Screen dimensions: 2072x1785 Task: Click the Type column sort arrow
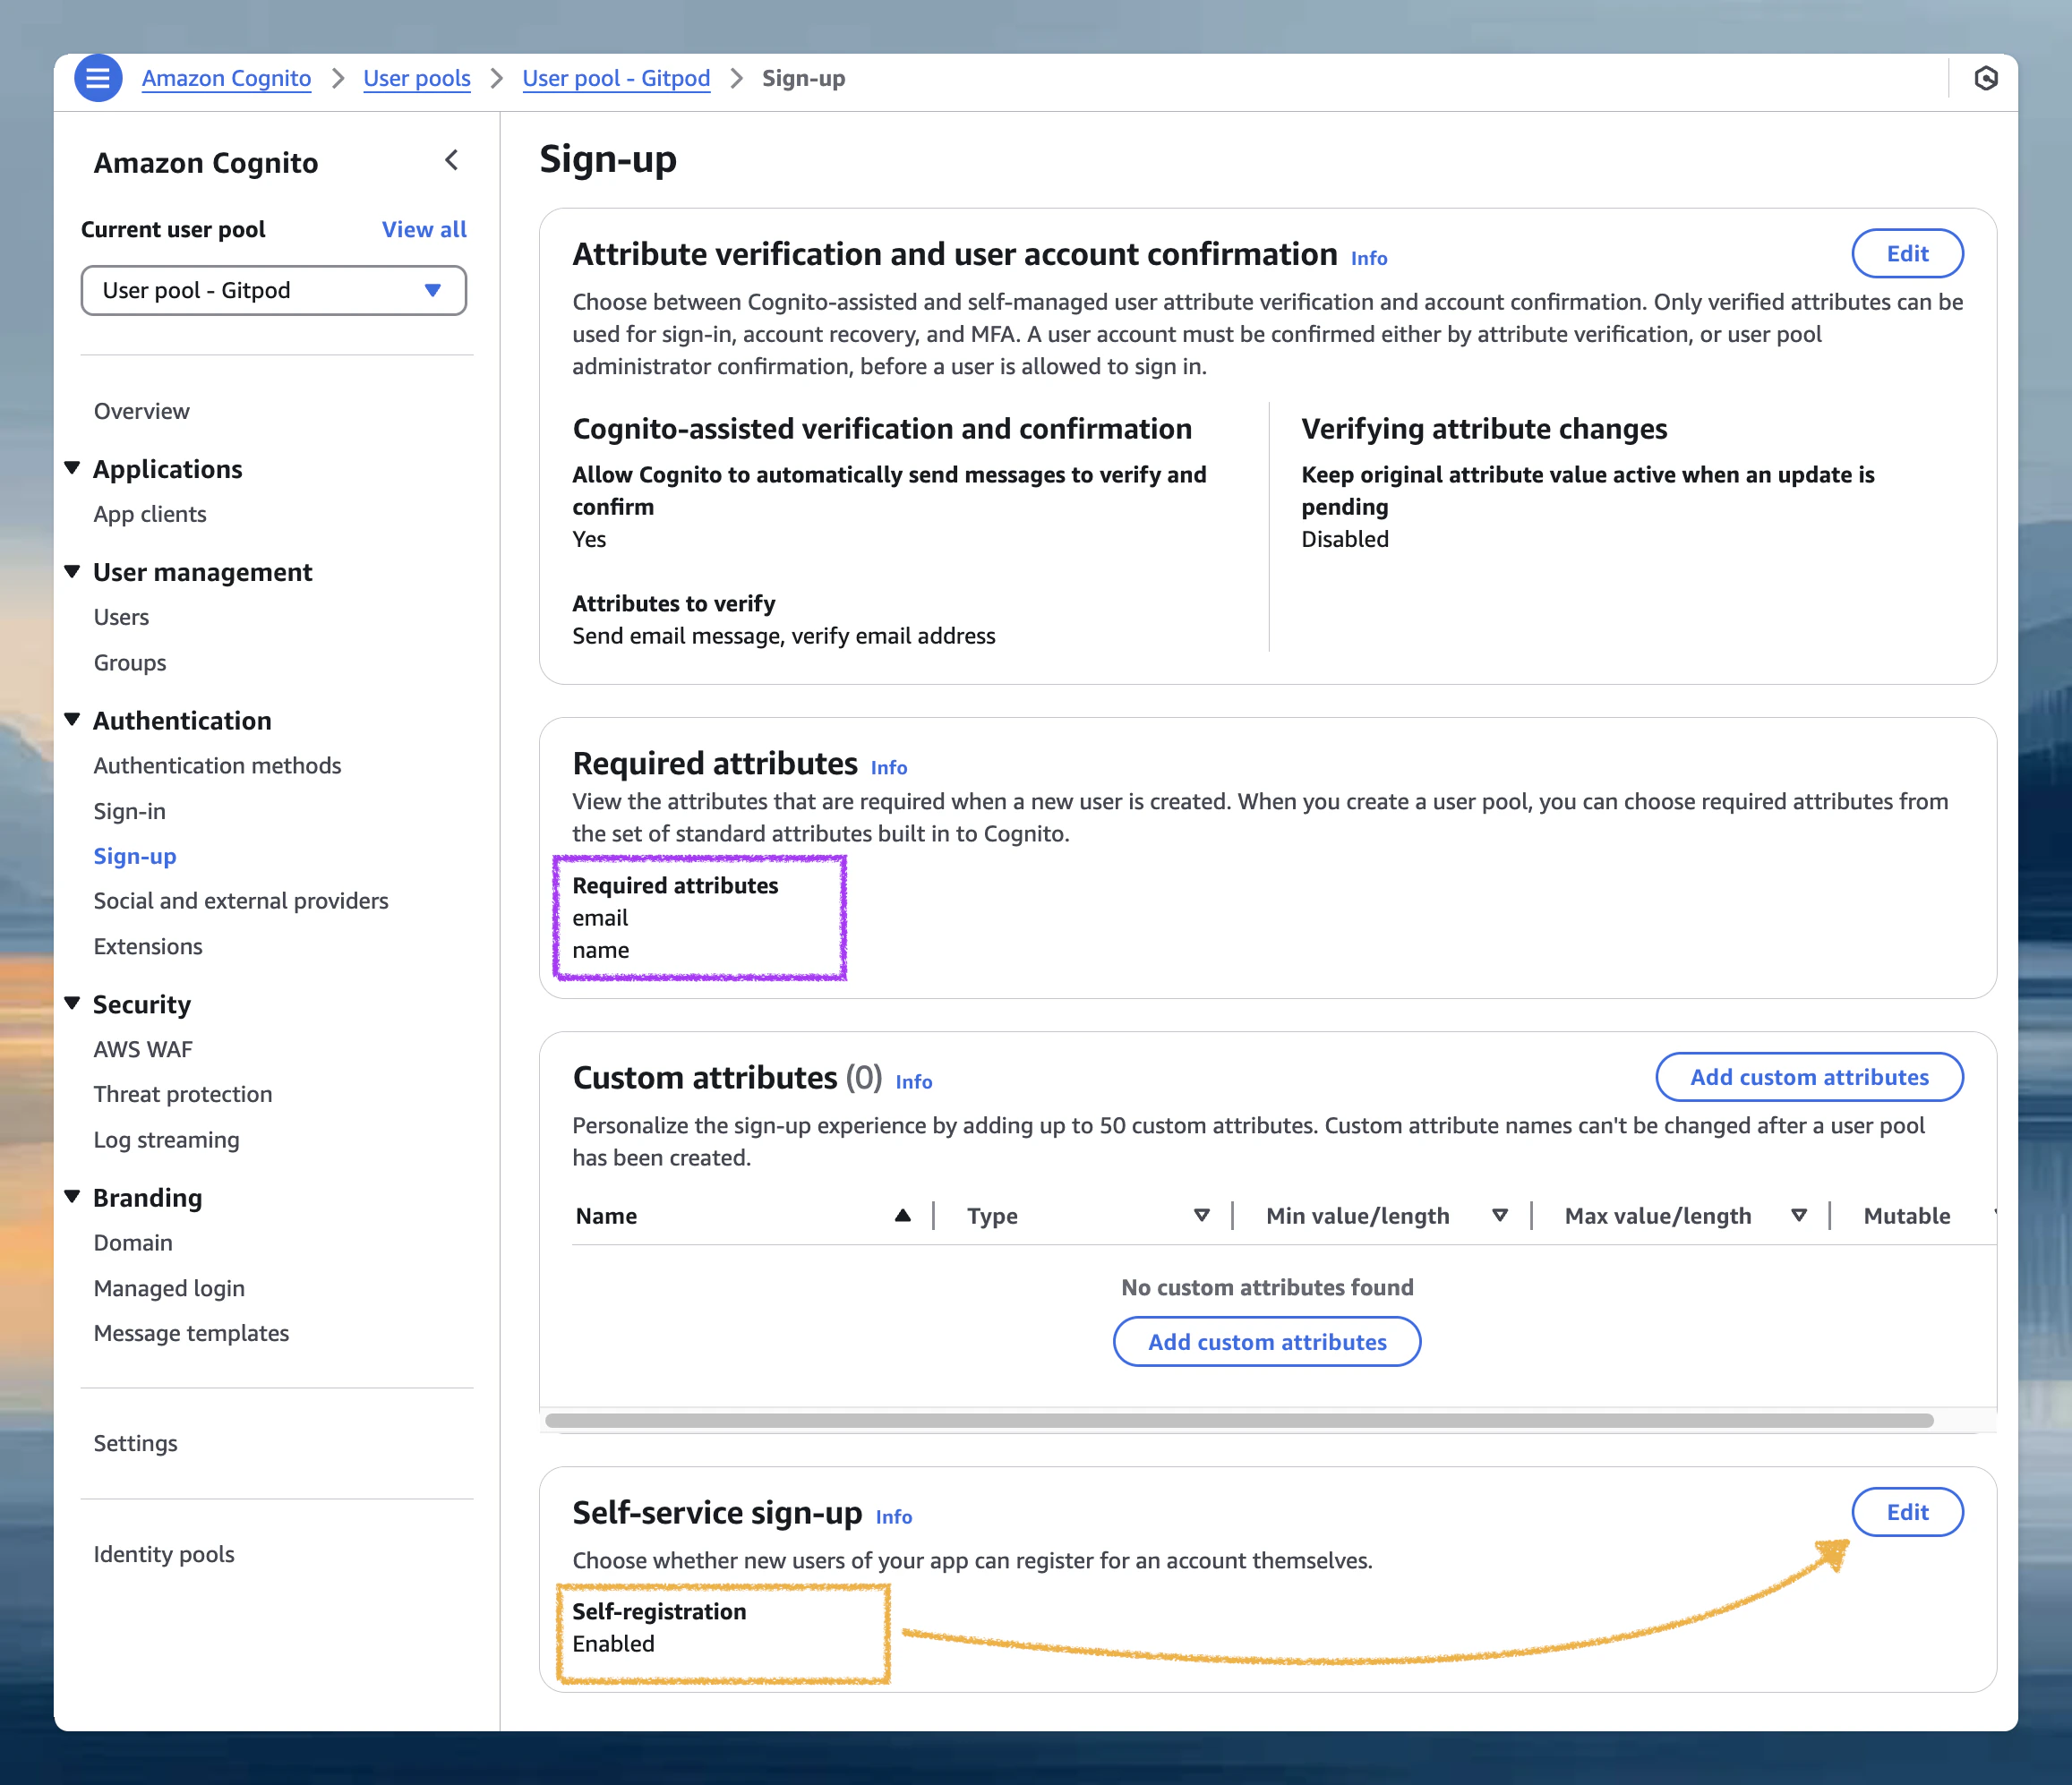tap(1201, 1215)
